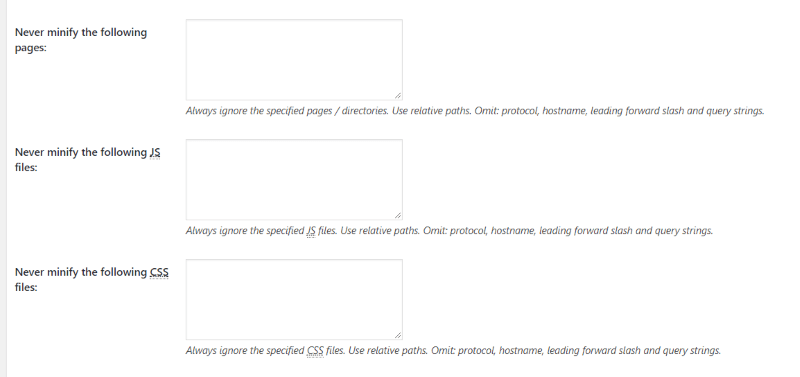Click the underlined CSS abbreviation in the italic description
800x377 pixels.
(x=315, y=350)
